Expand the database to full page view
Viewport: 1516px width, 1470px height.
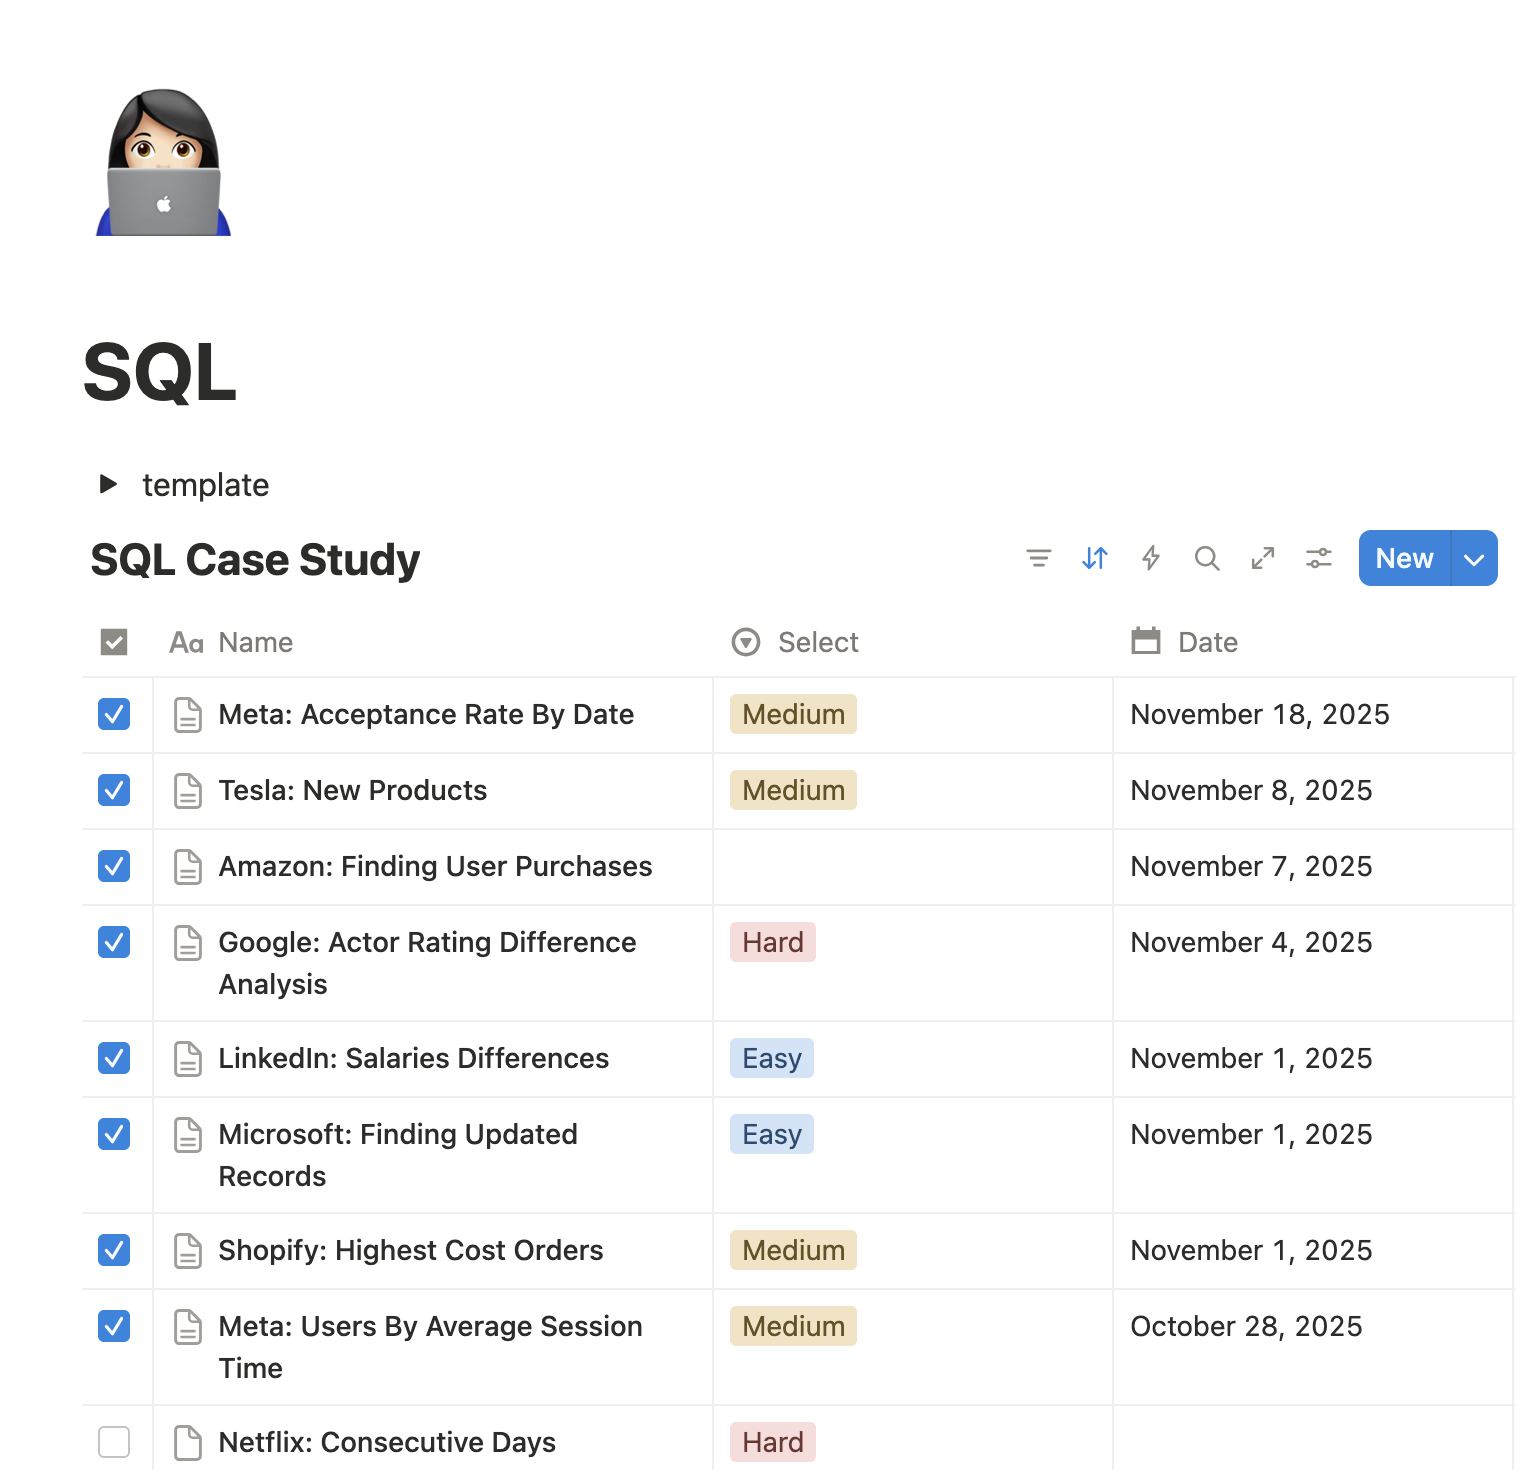[x=1263, y=558]
